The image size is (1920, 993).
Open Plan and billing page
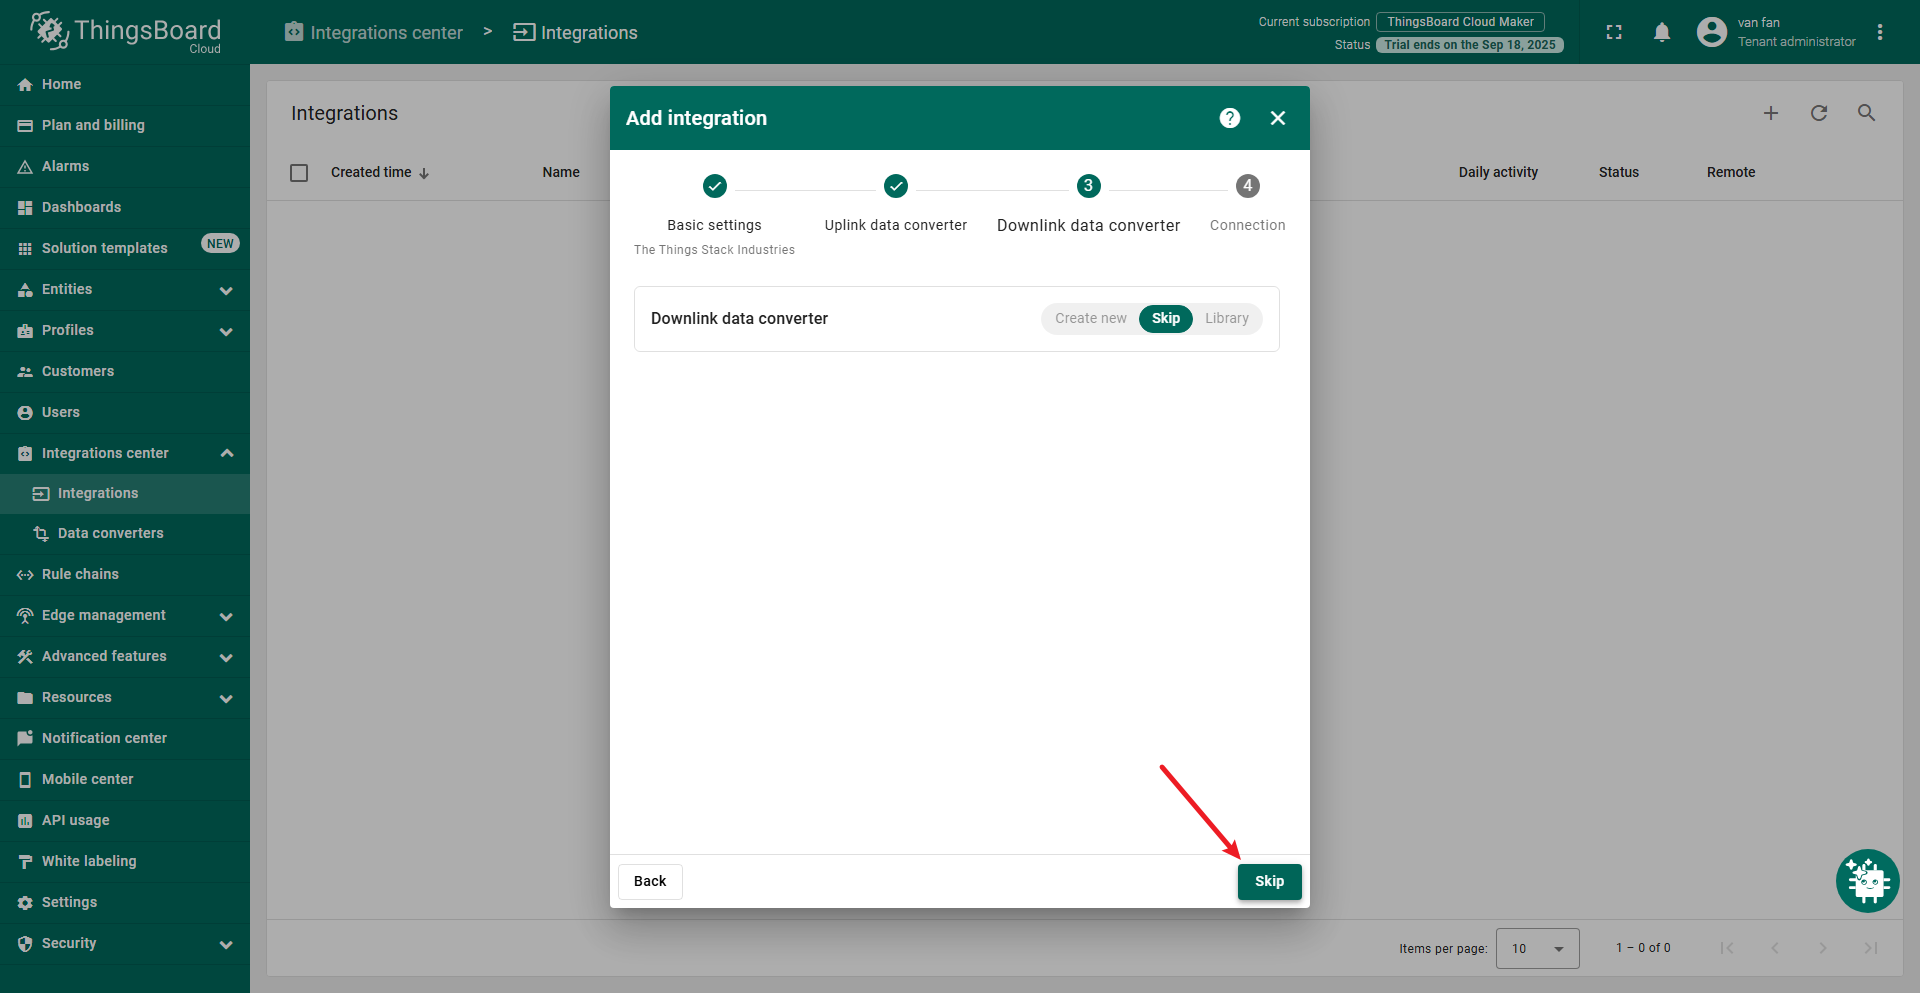125,125
